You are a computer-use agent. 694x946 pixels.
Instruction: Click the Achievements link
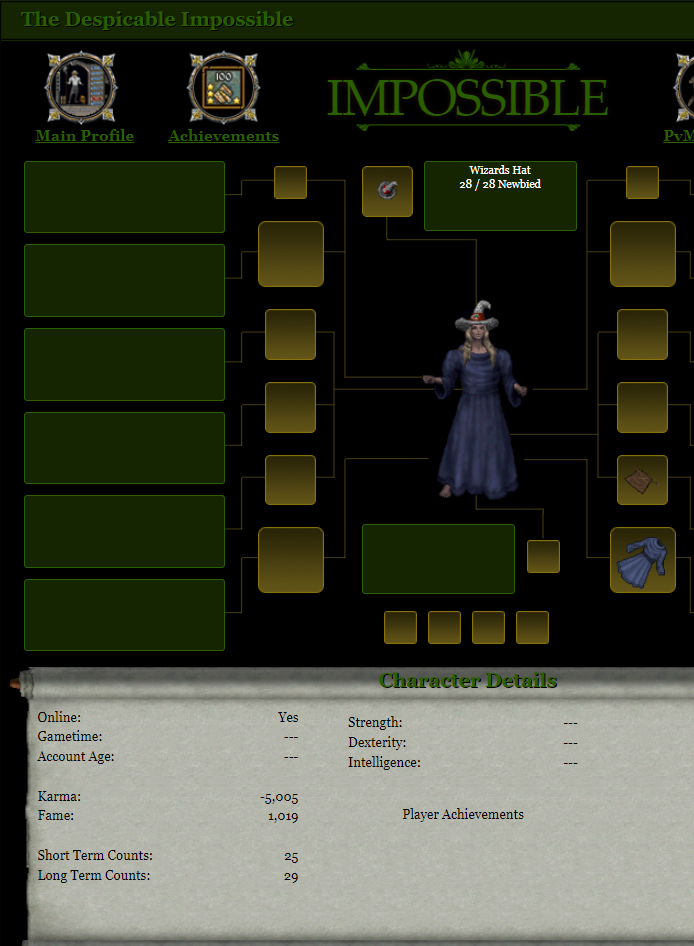(x=223, y=136)
